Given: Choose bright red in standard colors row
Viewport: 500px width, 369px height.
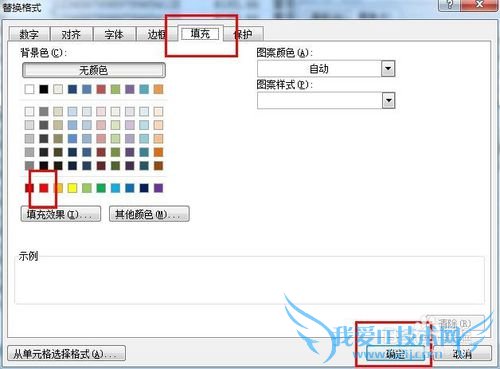Looking at the screenshot, I should point(44,188).
